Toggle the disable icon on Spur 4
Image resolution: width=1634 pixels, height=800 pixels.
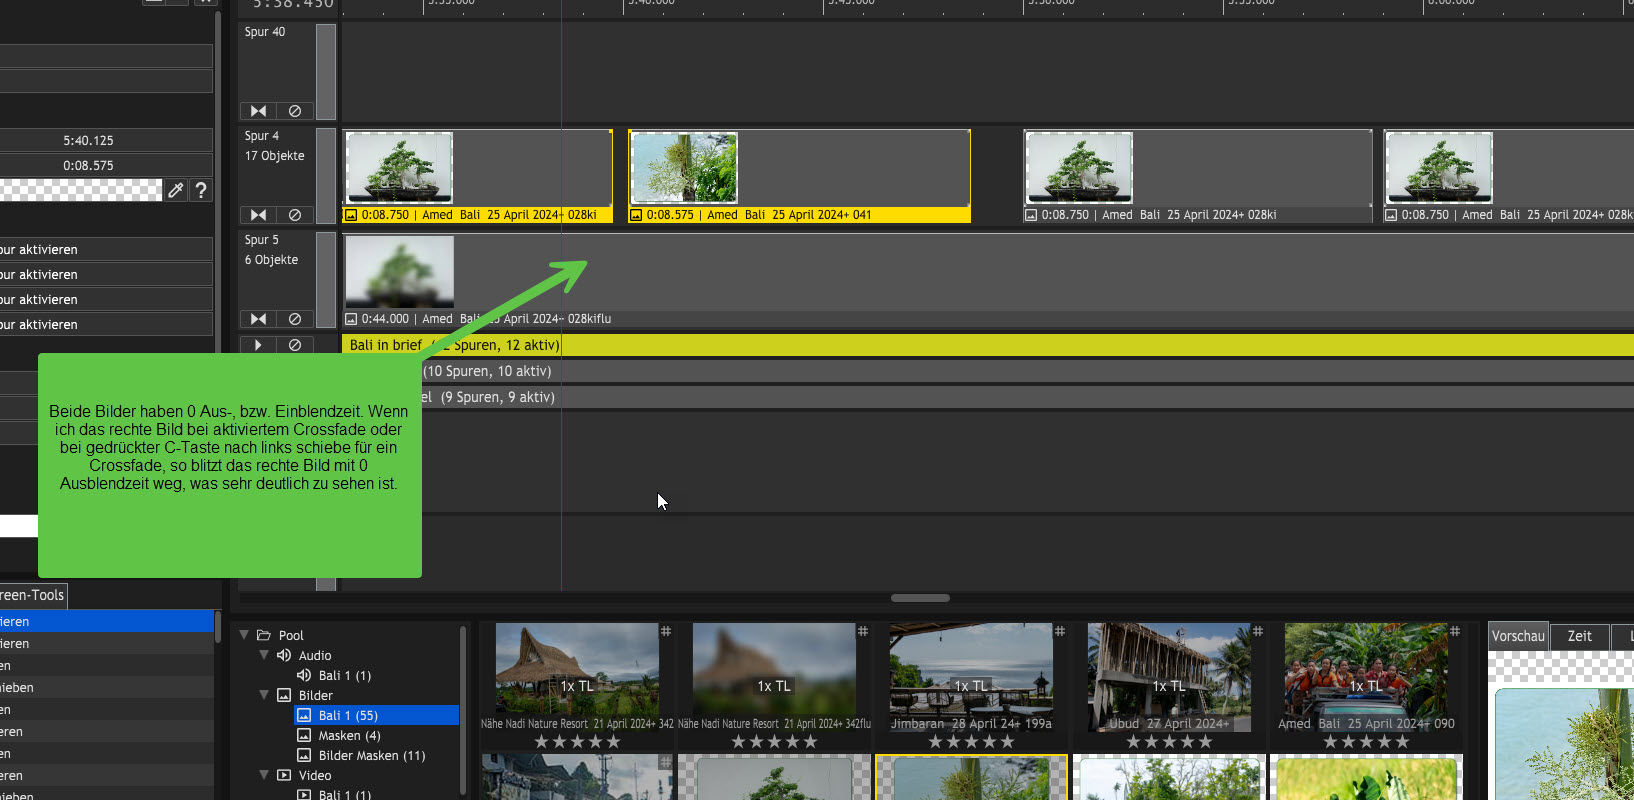[x=295, y=215]
